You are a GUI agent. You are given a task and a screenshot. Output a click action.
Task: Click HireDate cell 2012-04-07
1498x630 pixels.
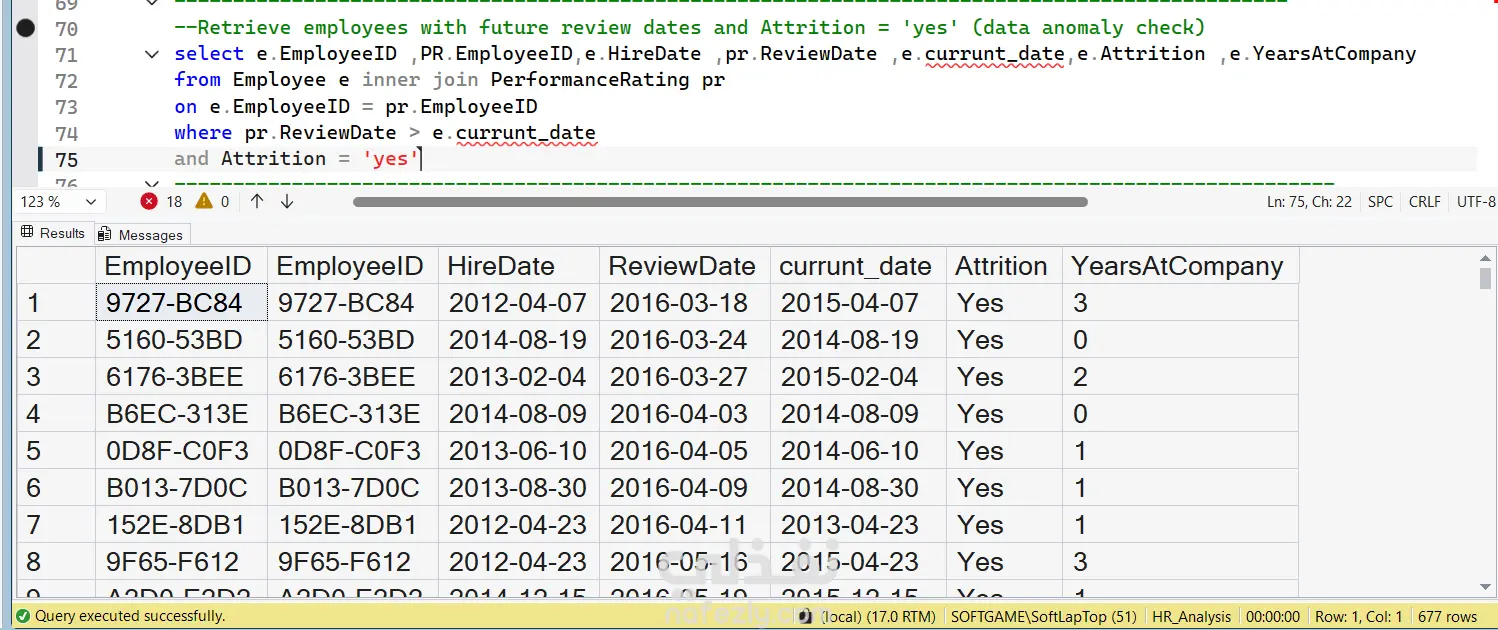(x=519, y=303)
